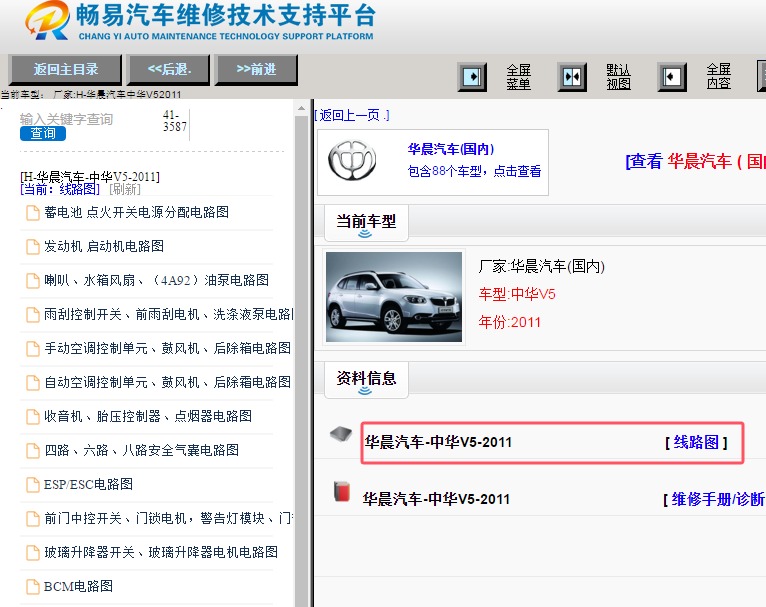Screen dimensions: 766x607
Task: Click the full-screen menu (全屏菜单) icon
Action: click(472, 77)
